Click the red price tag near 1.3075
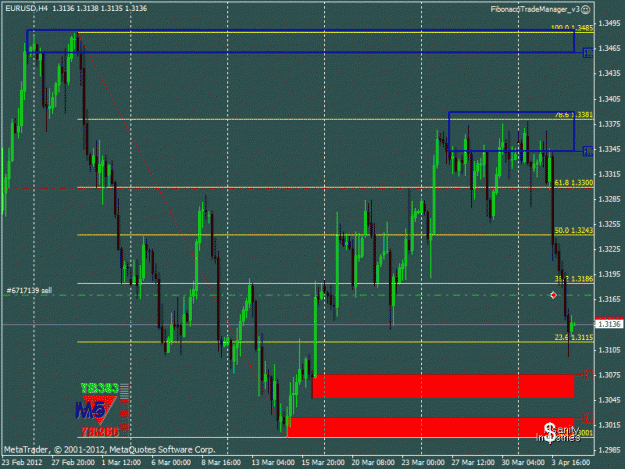Image resolution: width=625 pixels, height=469 pixels. pyautogui.click(x=588, y=375)
